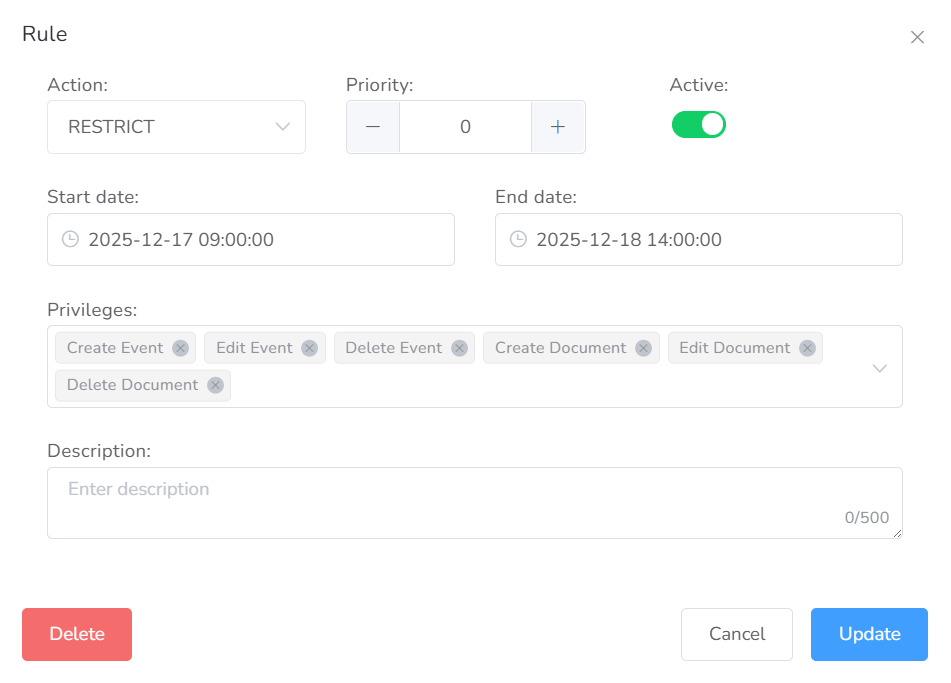Click the clock icon in End date
The height and width of the screenshot is (683, 951).
tap(518, 240)
